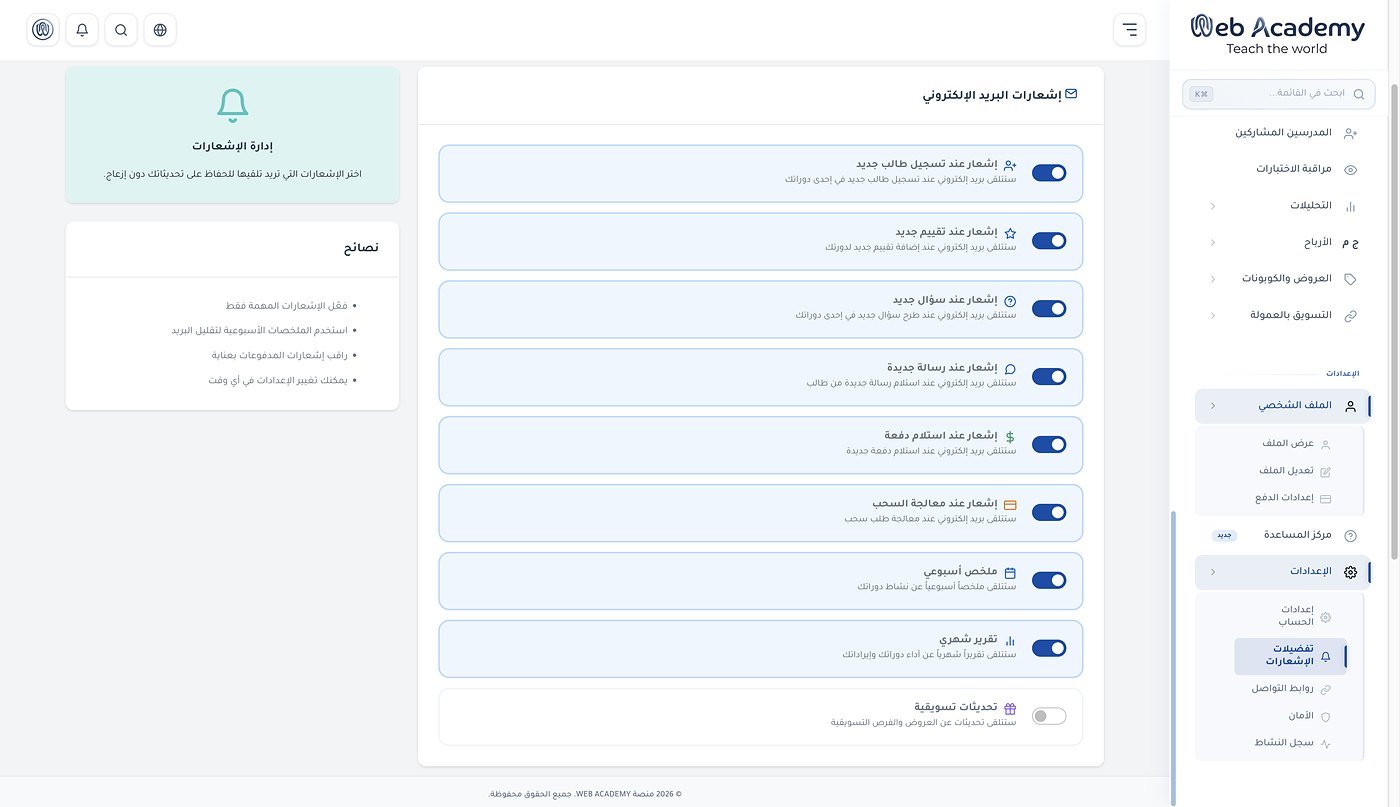Click the user avatar icon in header

43,30
